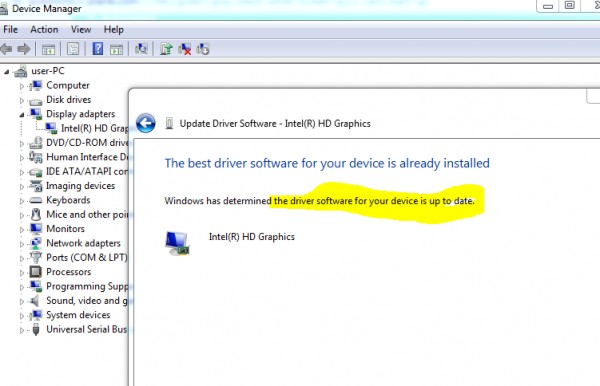Maximize the Device Manager window

point(570,5)
